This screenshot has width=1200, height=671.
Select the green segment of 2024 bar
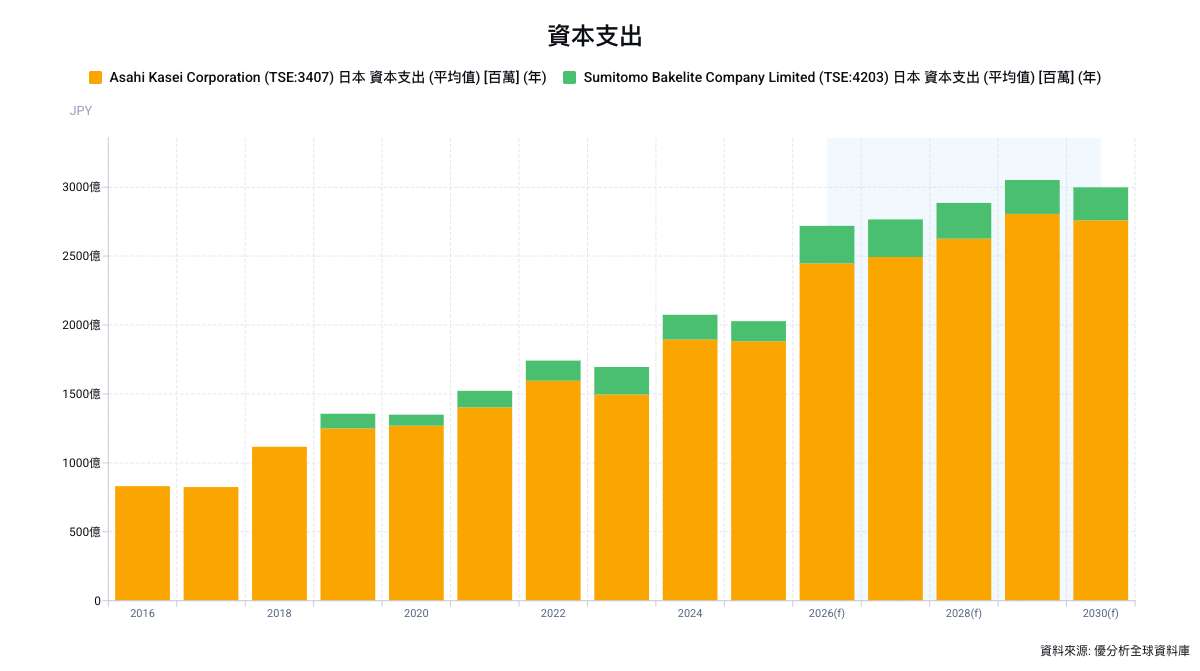(x=690, y=327)
